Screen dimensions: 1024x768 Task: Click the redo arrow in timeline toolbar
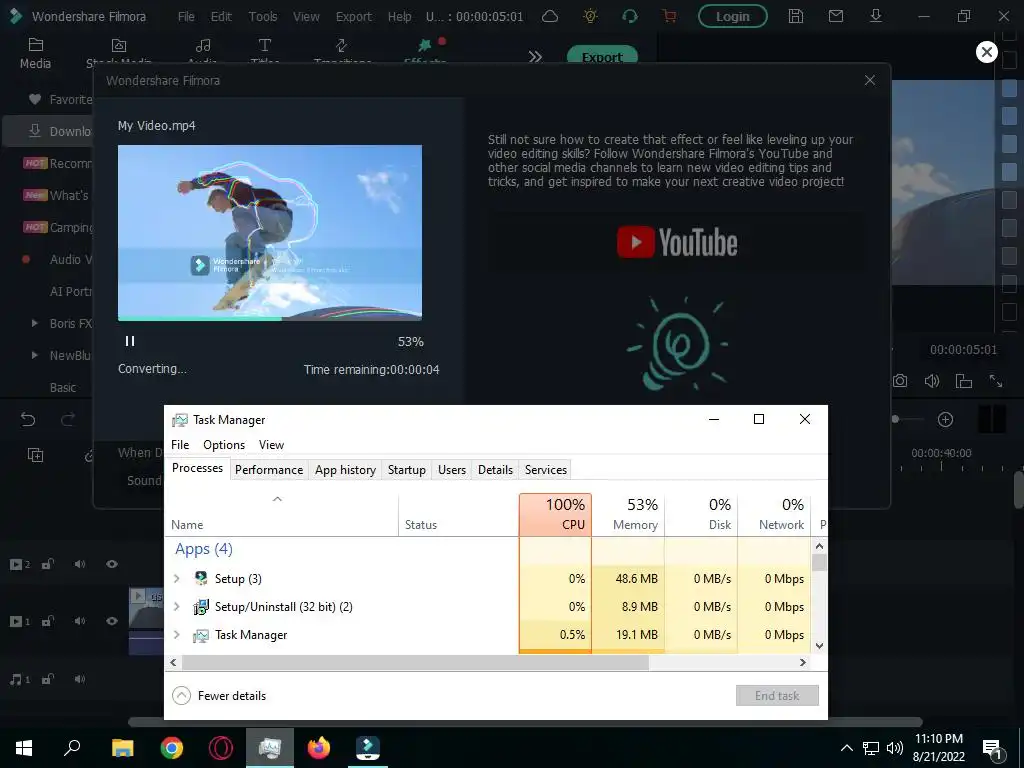click(68, 419)
